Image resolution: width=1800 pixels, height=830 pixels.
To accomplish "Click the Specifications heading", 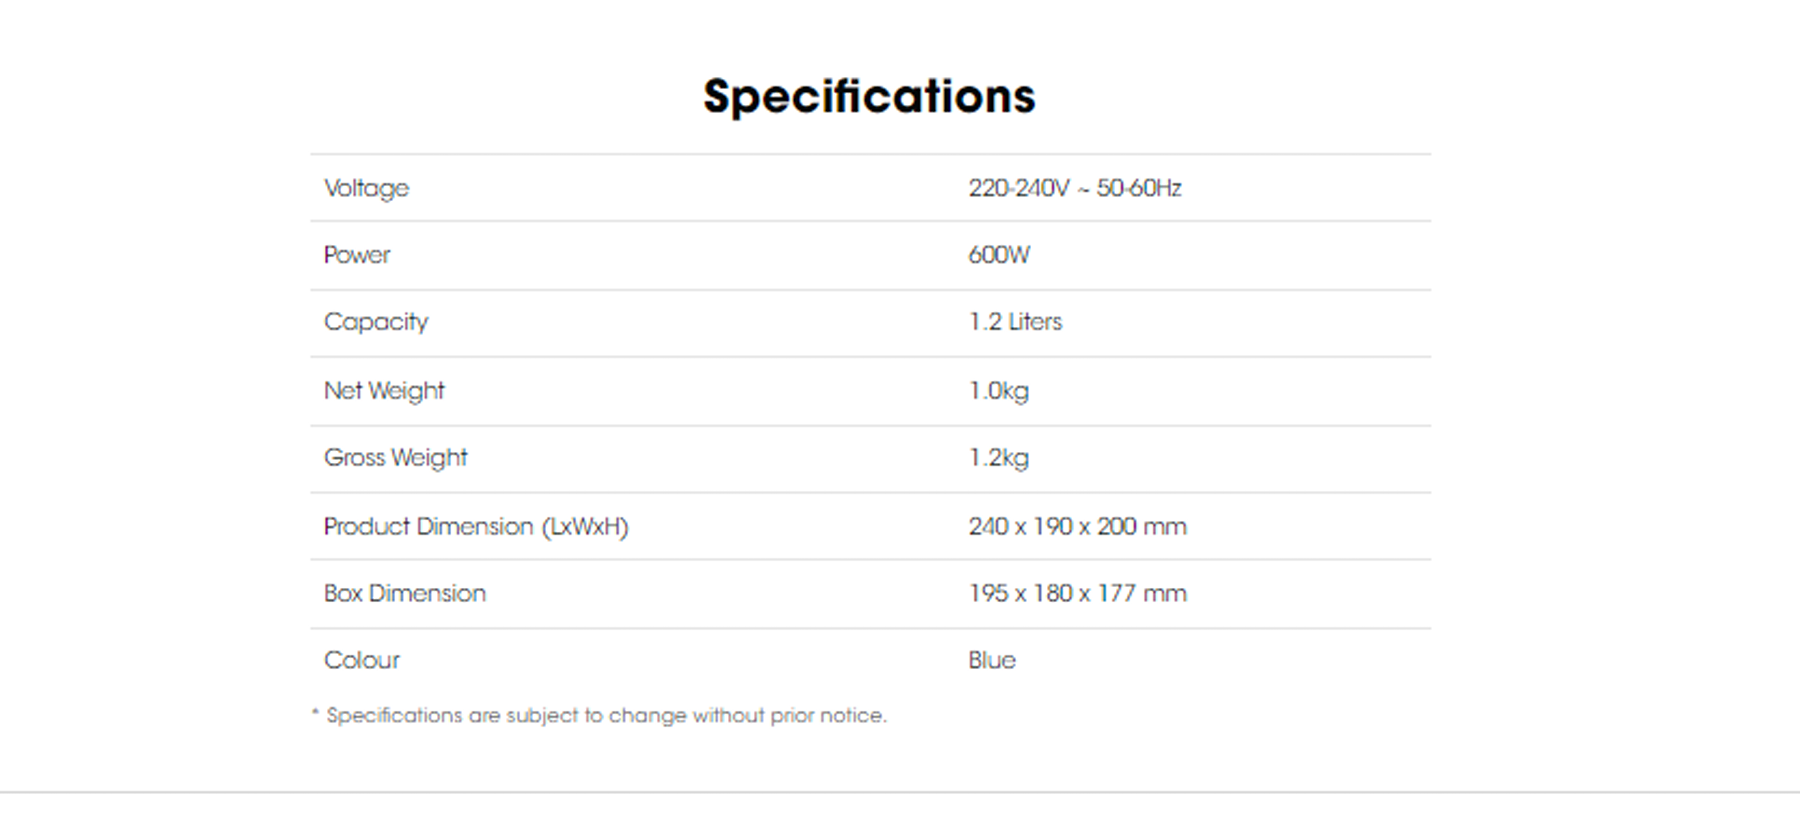I will (869, 98).
